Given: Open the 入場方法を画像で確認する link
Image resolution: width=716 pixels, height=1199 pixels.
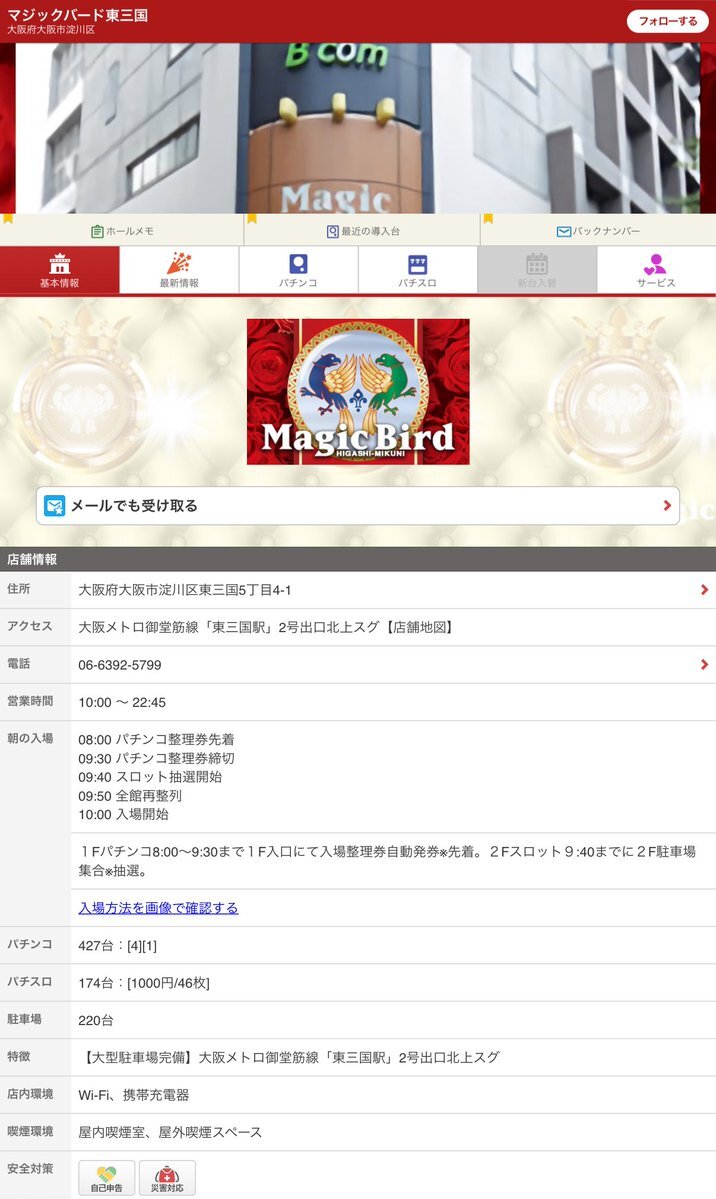Looking at the screenshot, I should point(158,908).
